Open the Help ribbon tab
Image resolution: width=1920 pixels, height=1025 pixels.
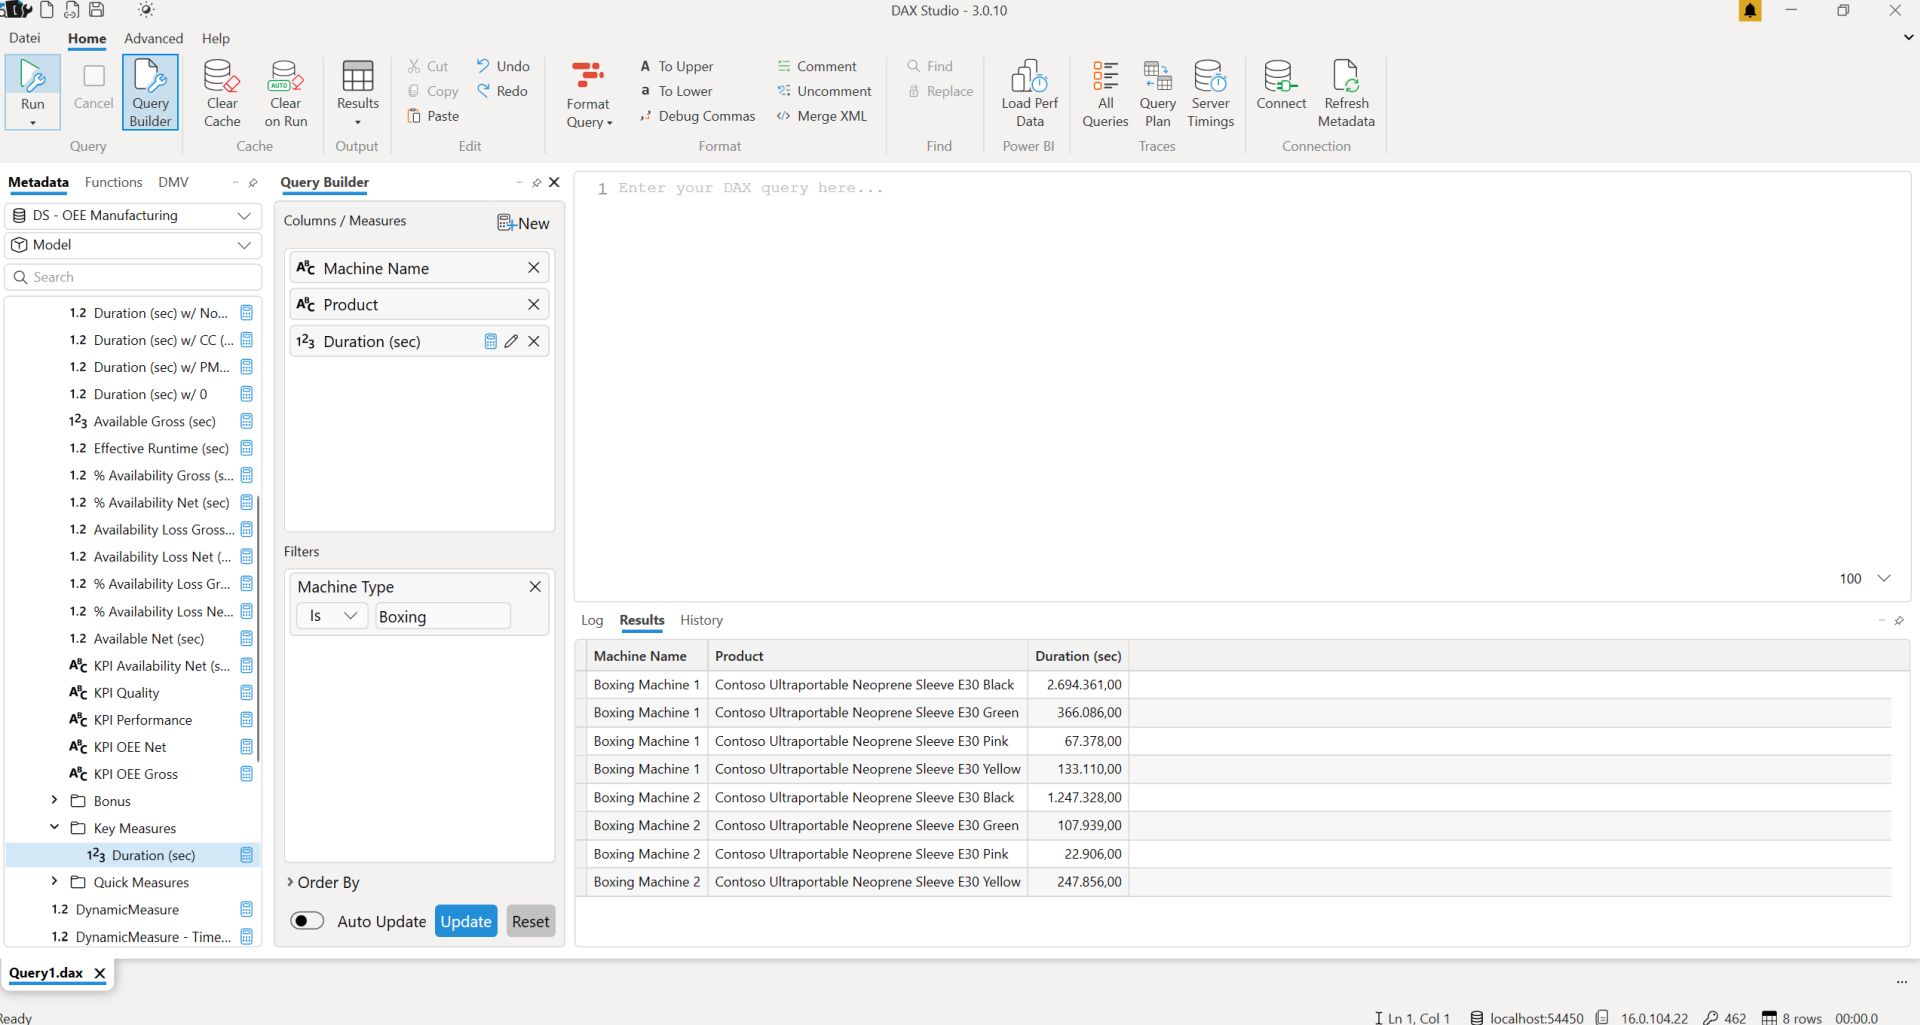tap(216, 38)
